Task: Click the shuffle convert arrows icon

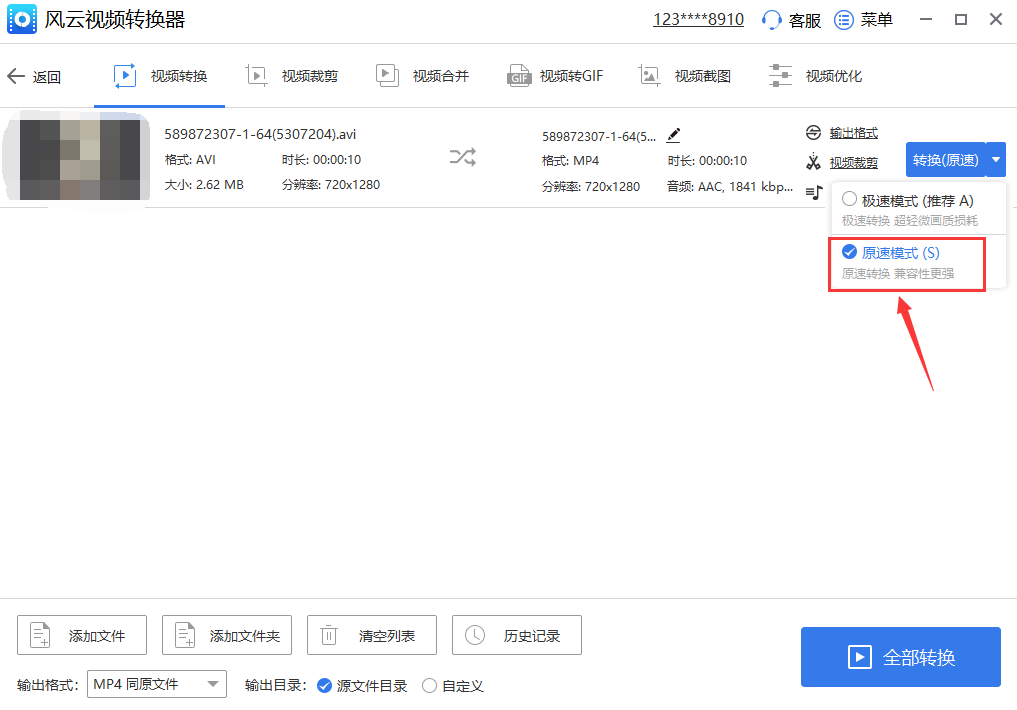Action: pos(462,157)
